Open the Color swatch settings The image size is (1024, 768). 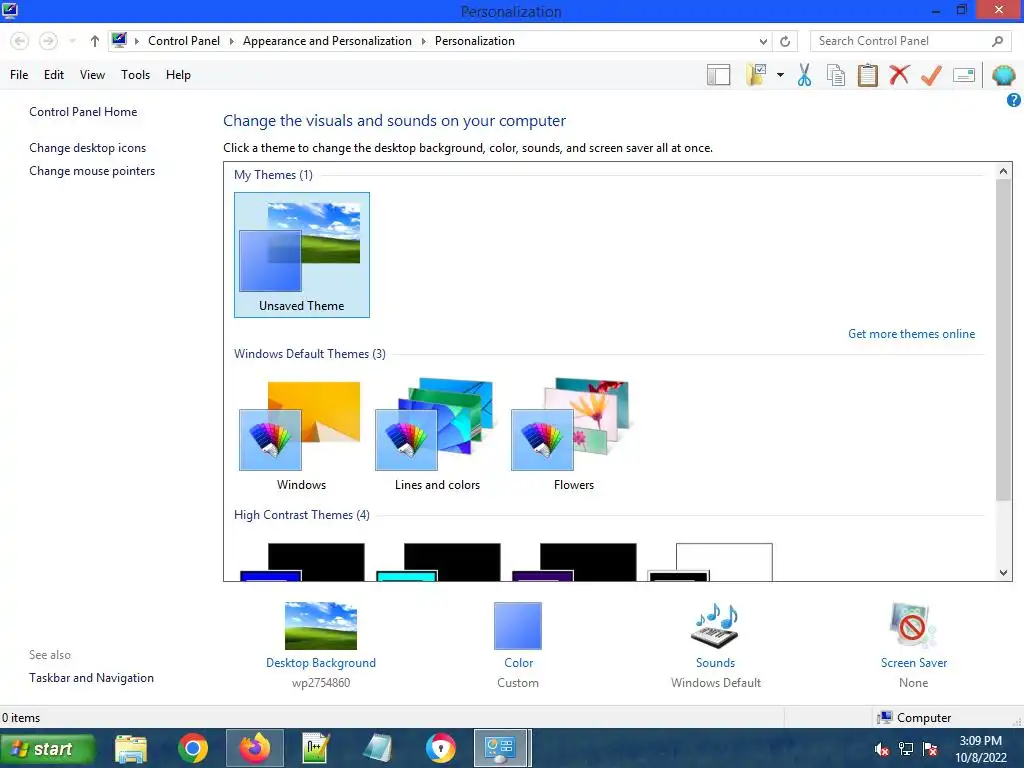point(518,626)
